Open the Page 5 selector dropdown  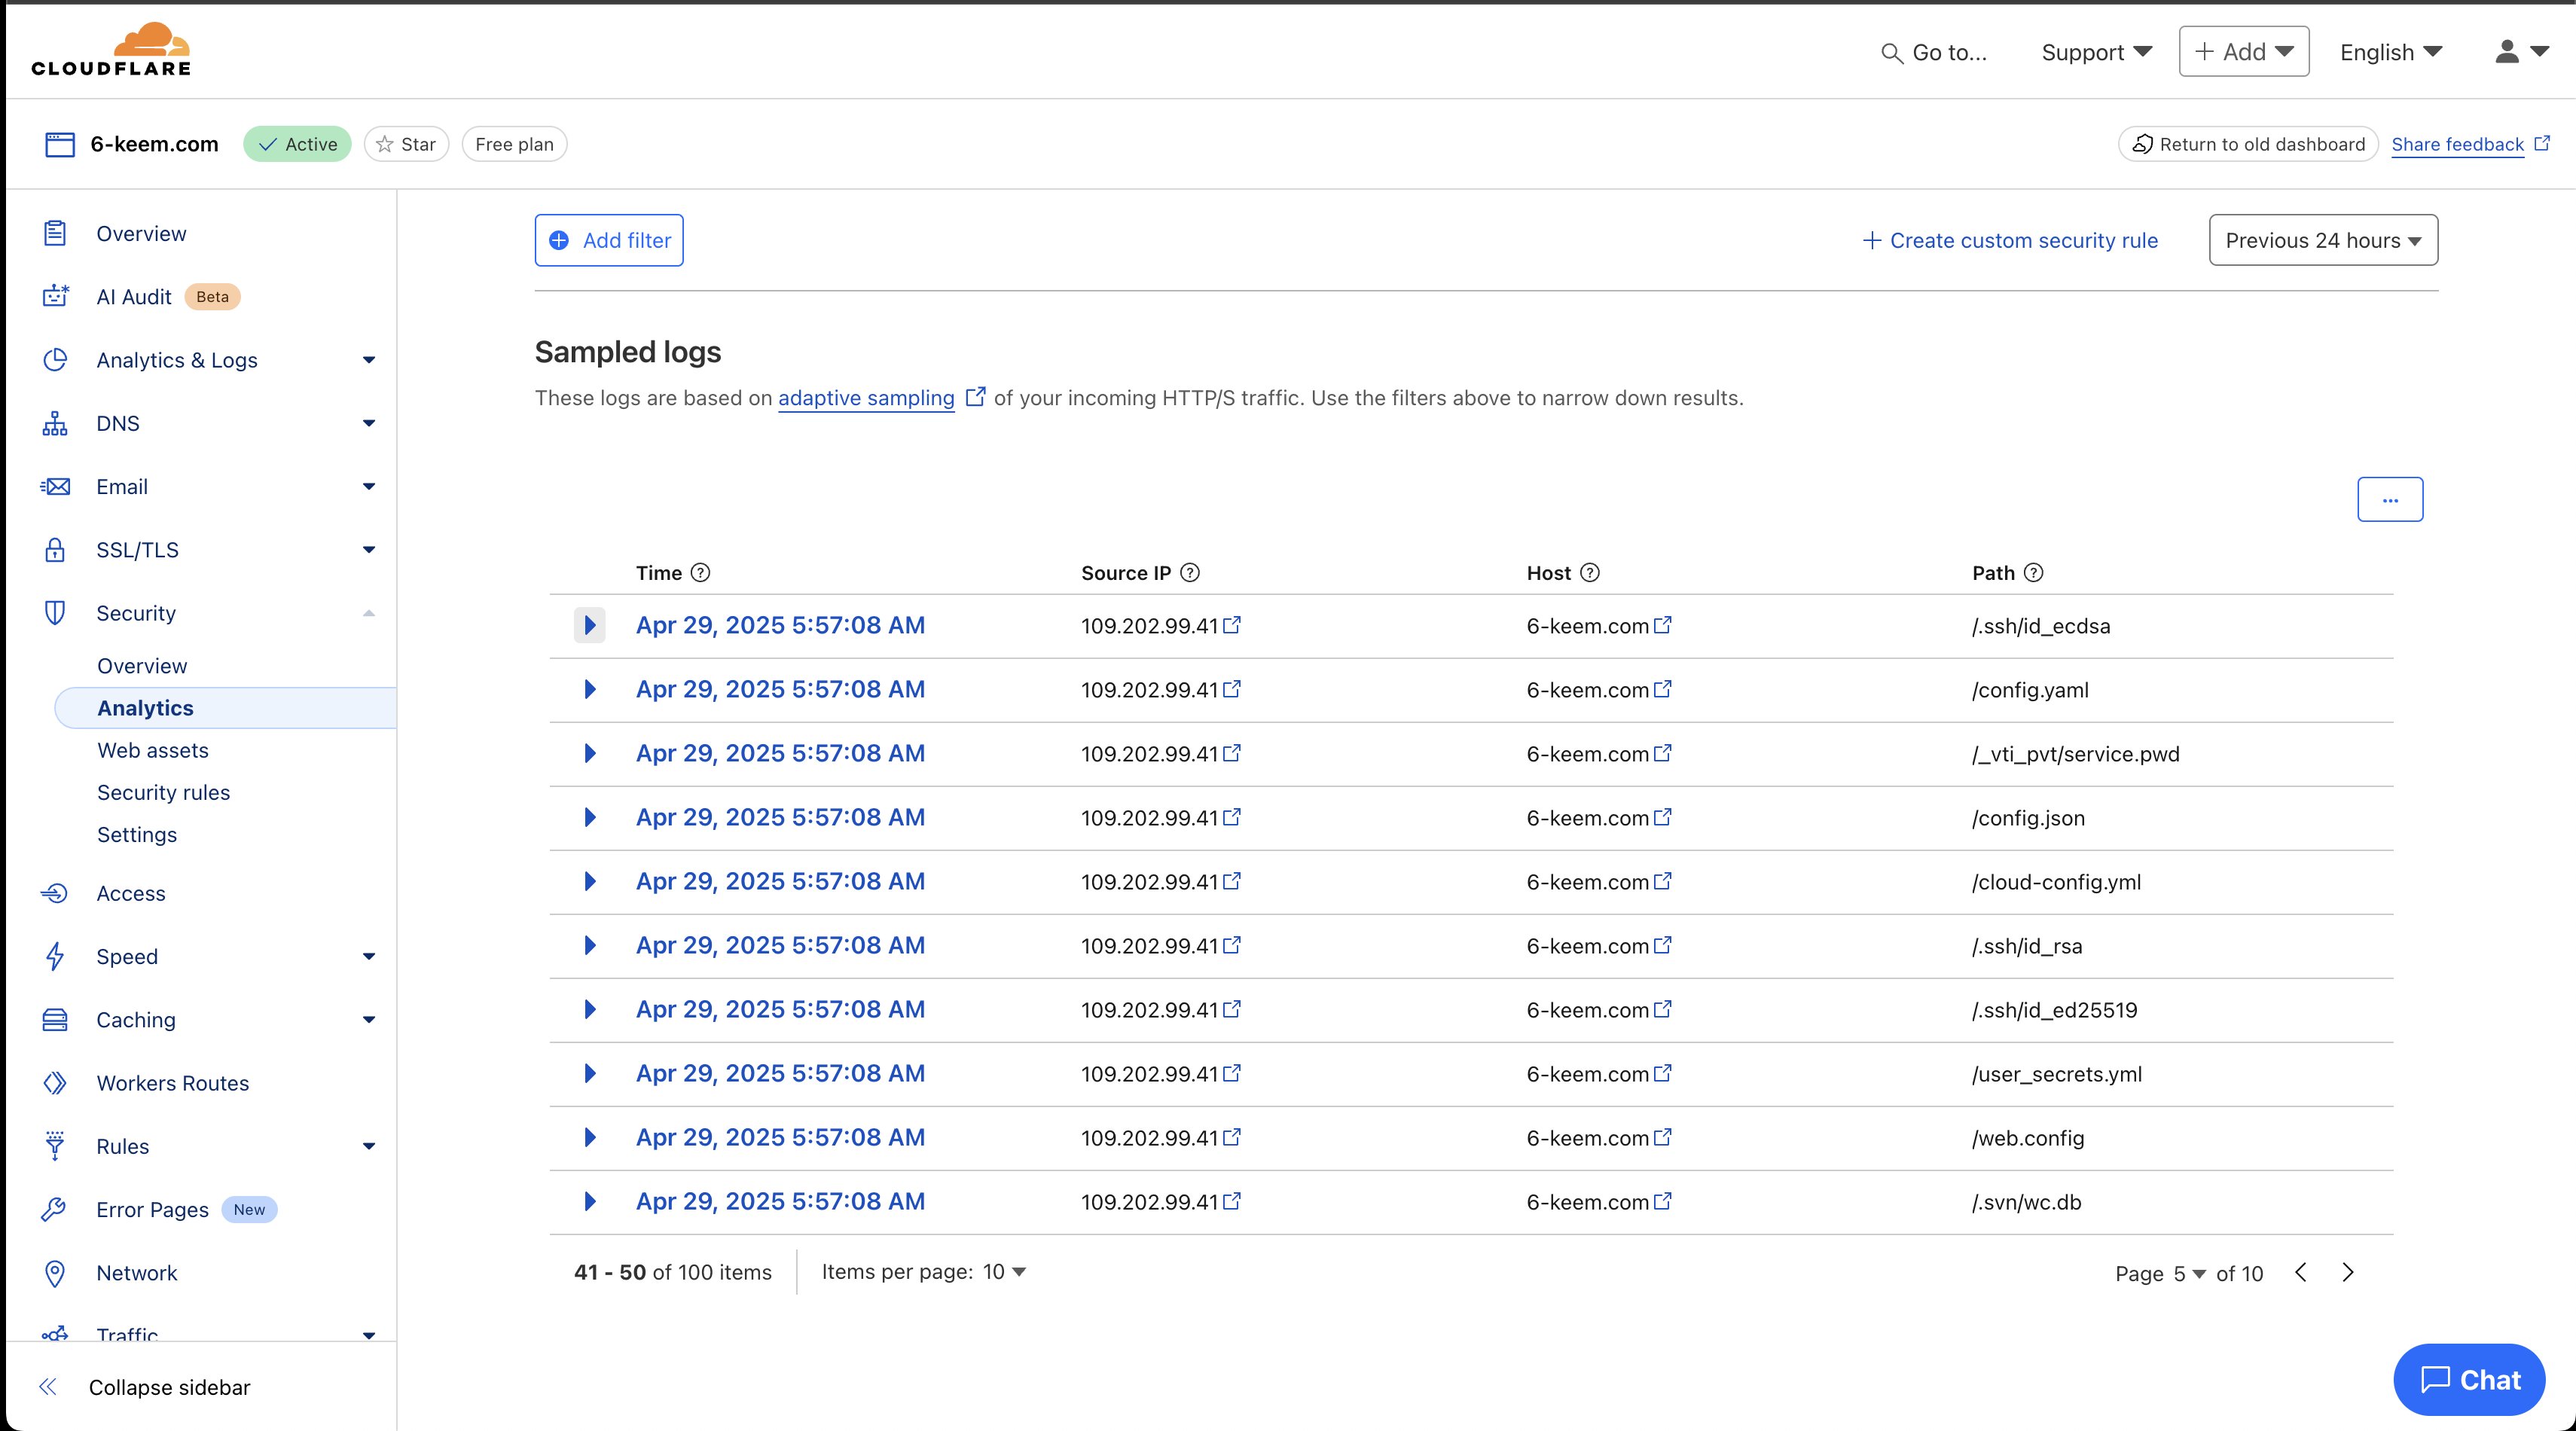(2190, 1273)
